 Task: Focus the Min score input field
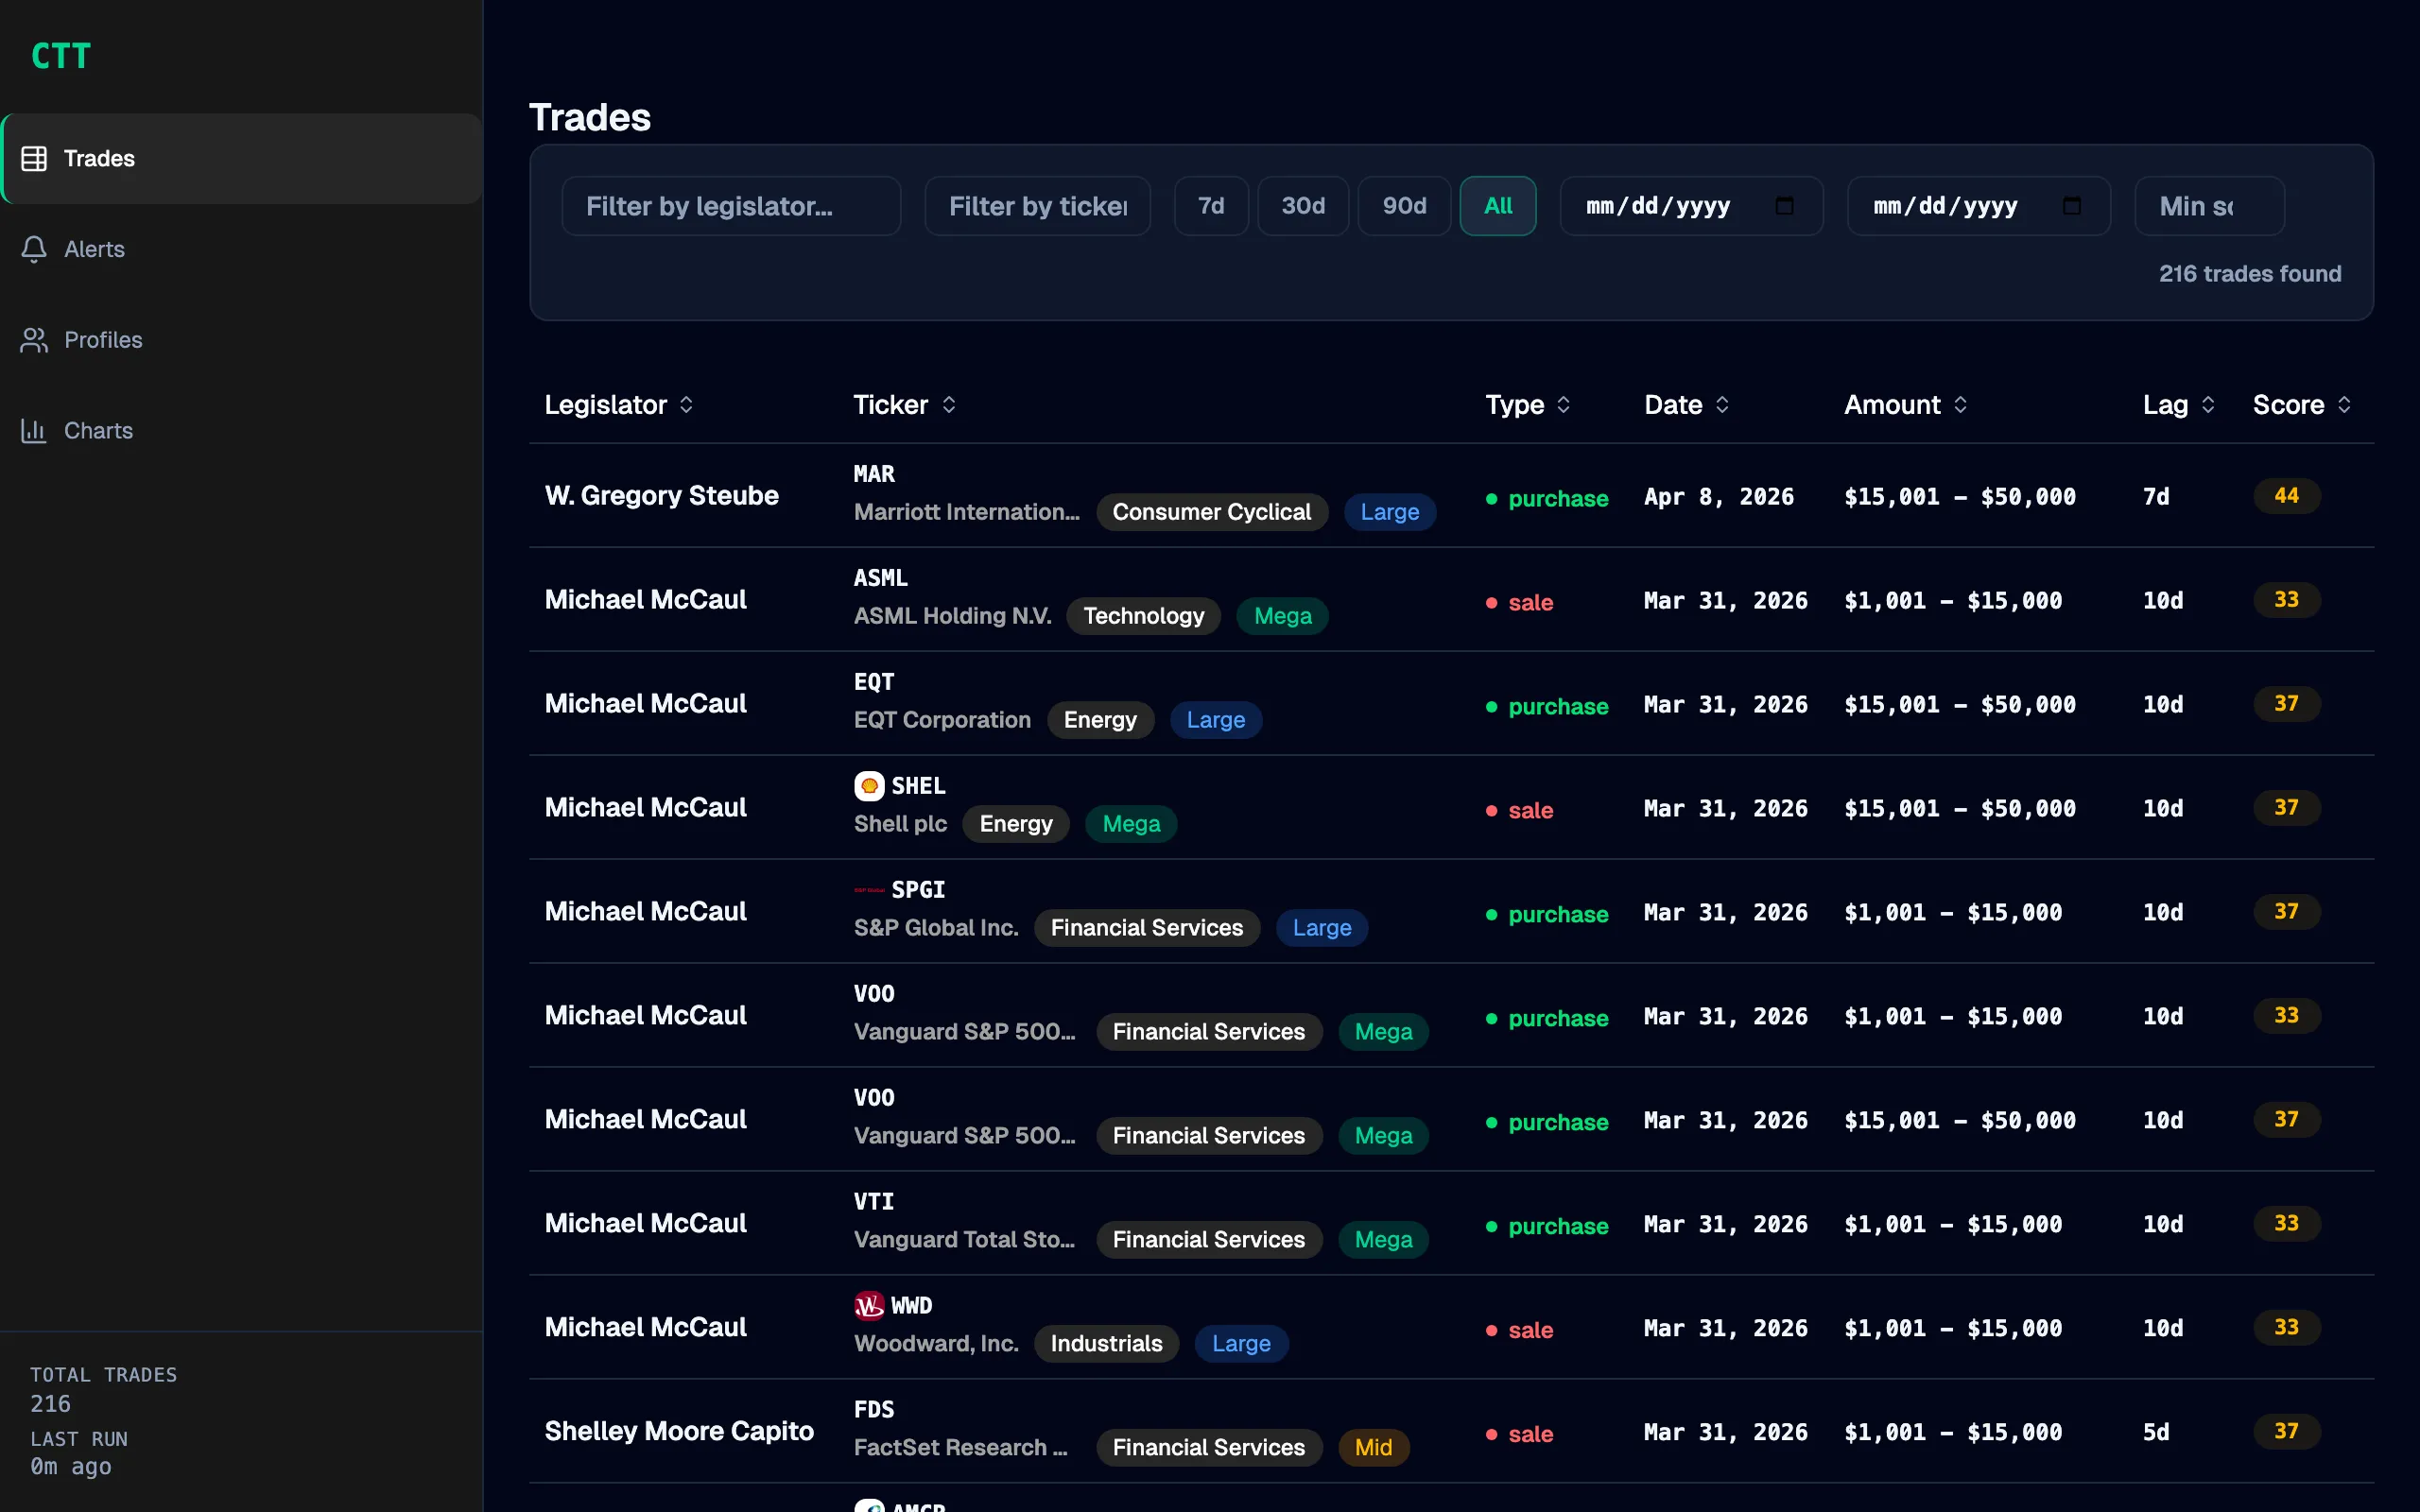tap(2209, 206)
